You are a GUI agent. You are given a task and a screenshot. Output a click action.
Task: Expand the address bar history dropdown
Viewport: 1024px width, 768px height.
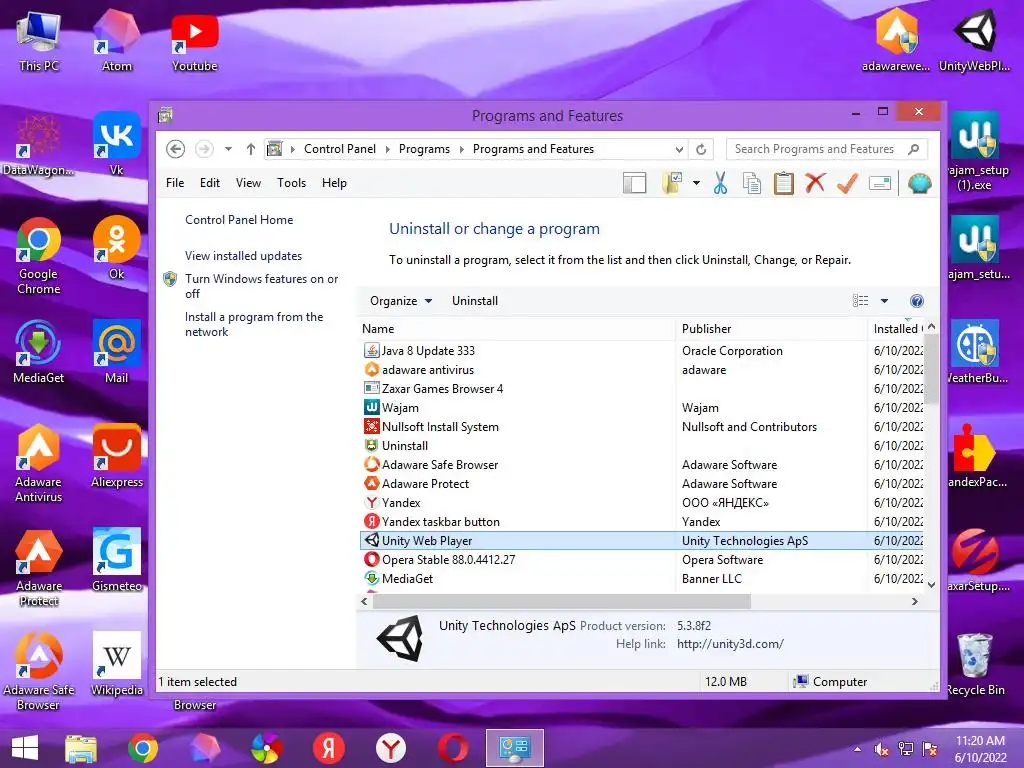pos(679,150)
